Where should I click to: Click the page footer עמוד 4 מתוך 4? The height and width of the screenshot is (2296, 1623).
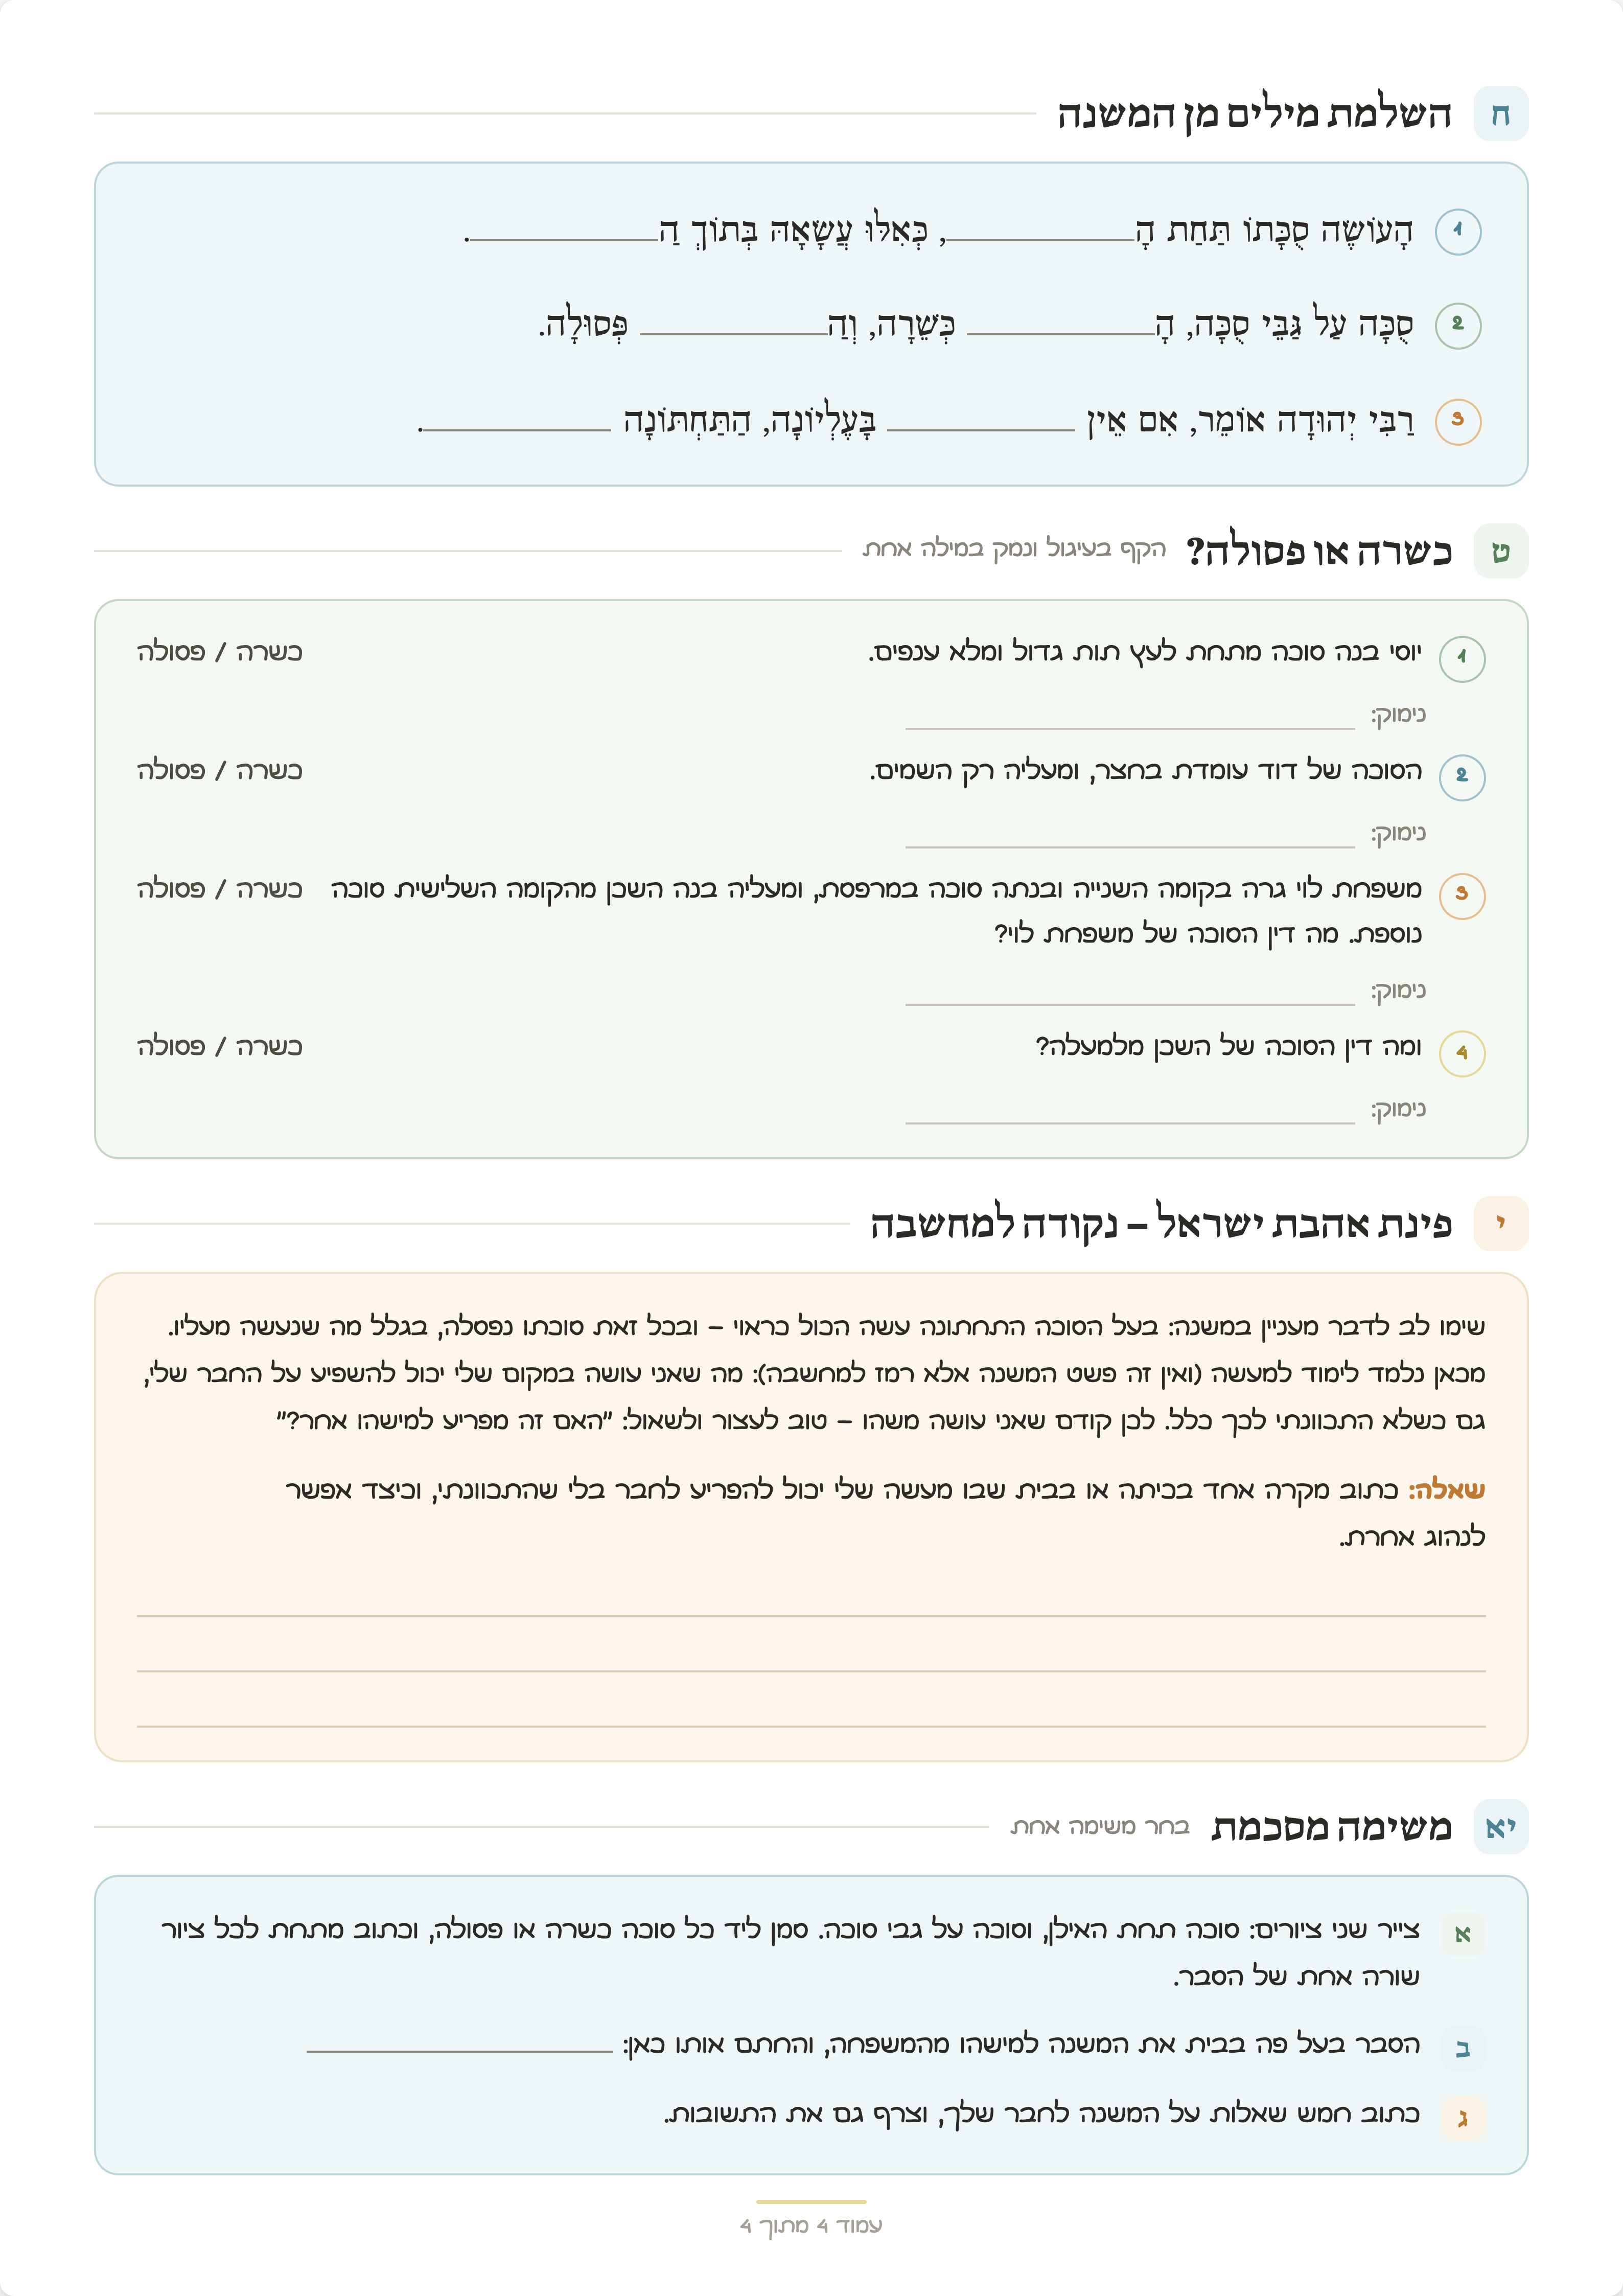(x=811, y=2225)
